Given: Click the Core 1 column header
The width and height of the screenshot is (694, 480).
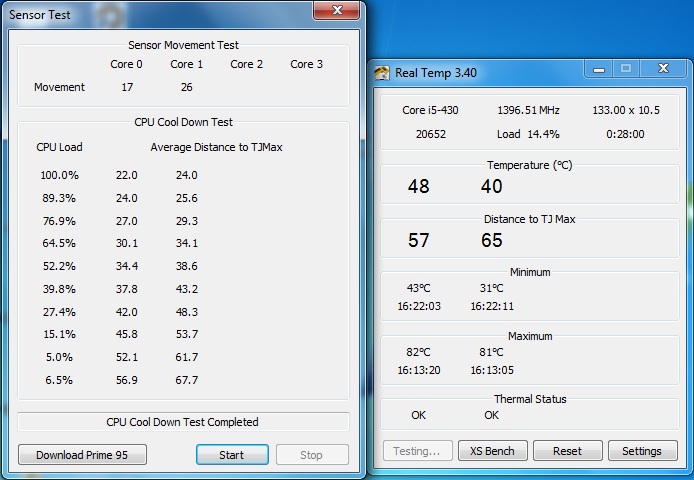Looking at the screenshot, I should click(x=186, y=64).
